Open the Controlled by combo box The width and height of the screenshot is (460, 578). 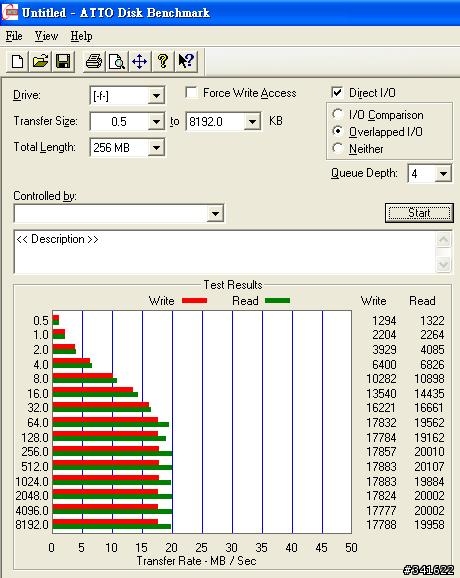pos(119,213)
